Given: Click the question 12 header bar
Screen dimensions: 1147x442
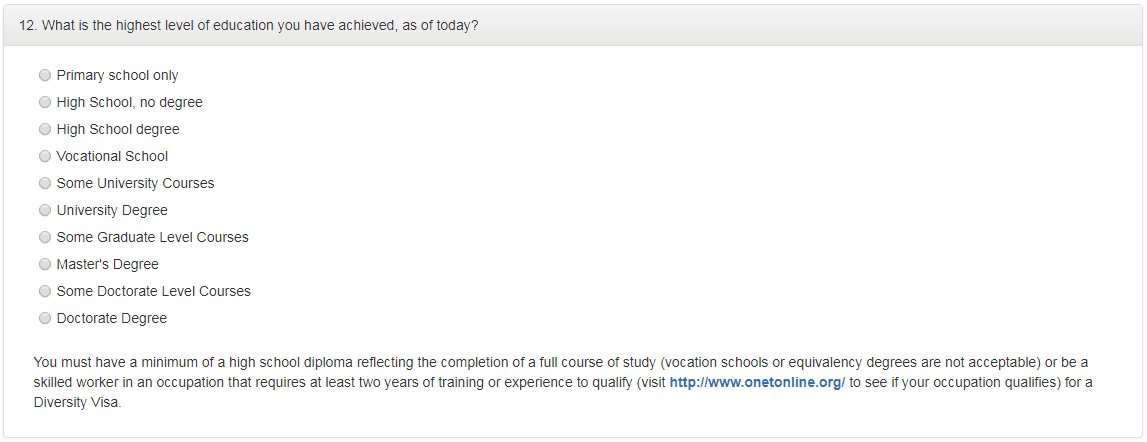Looking at the screenshot, I should [574, 26].
